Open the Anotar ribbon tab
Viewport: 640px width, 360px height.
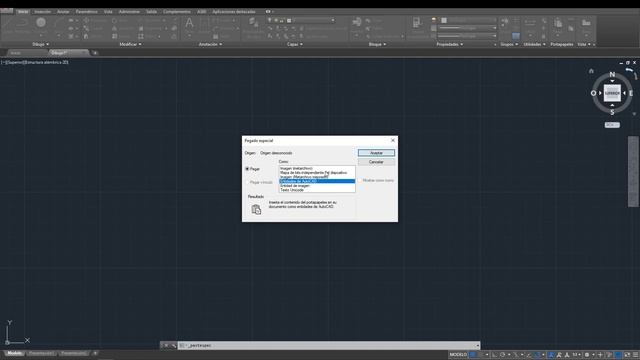pos(63,12)
